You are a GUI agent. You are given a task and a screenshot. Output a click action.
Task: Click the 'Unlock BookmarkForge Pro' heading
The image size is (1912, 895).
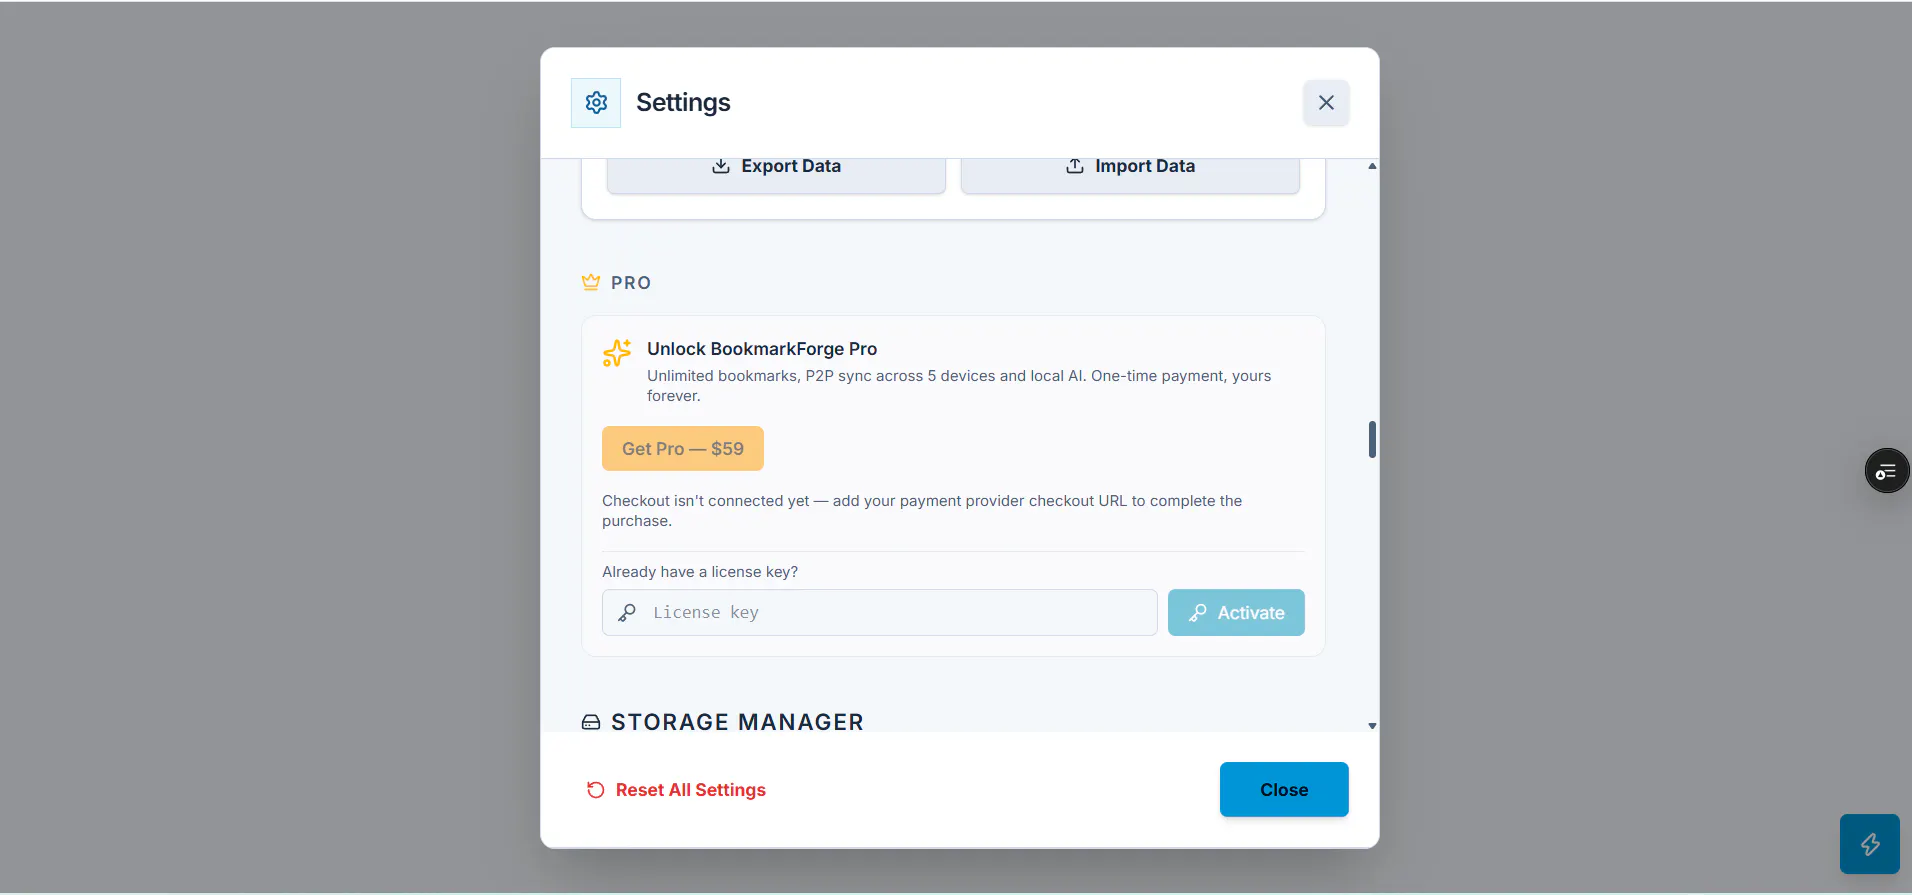(762, 349)
